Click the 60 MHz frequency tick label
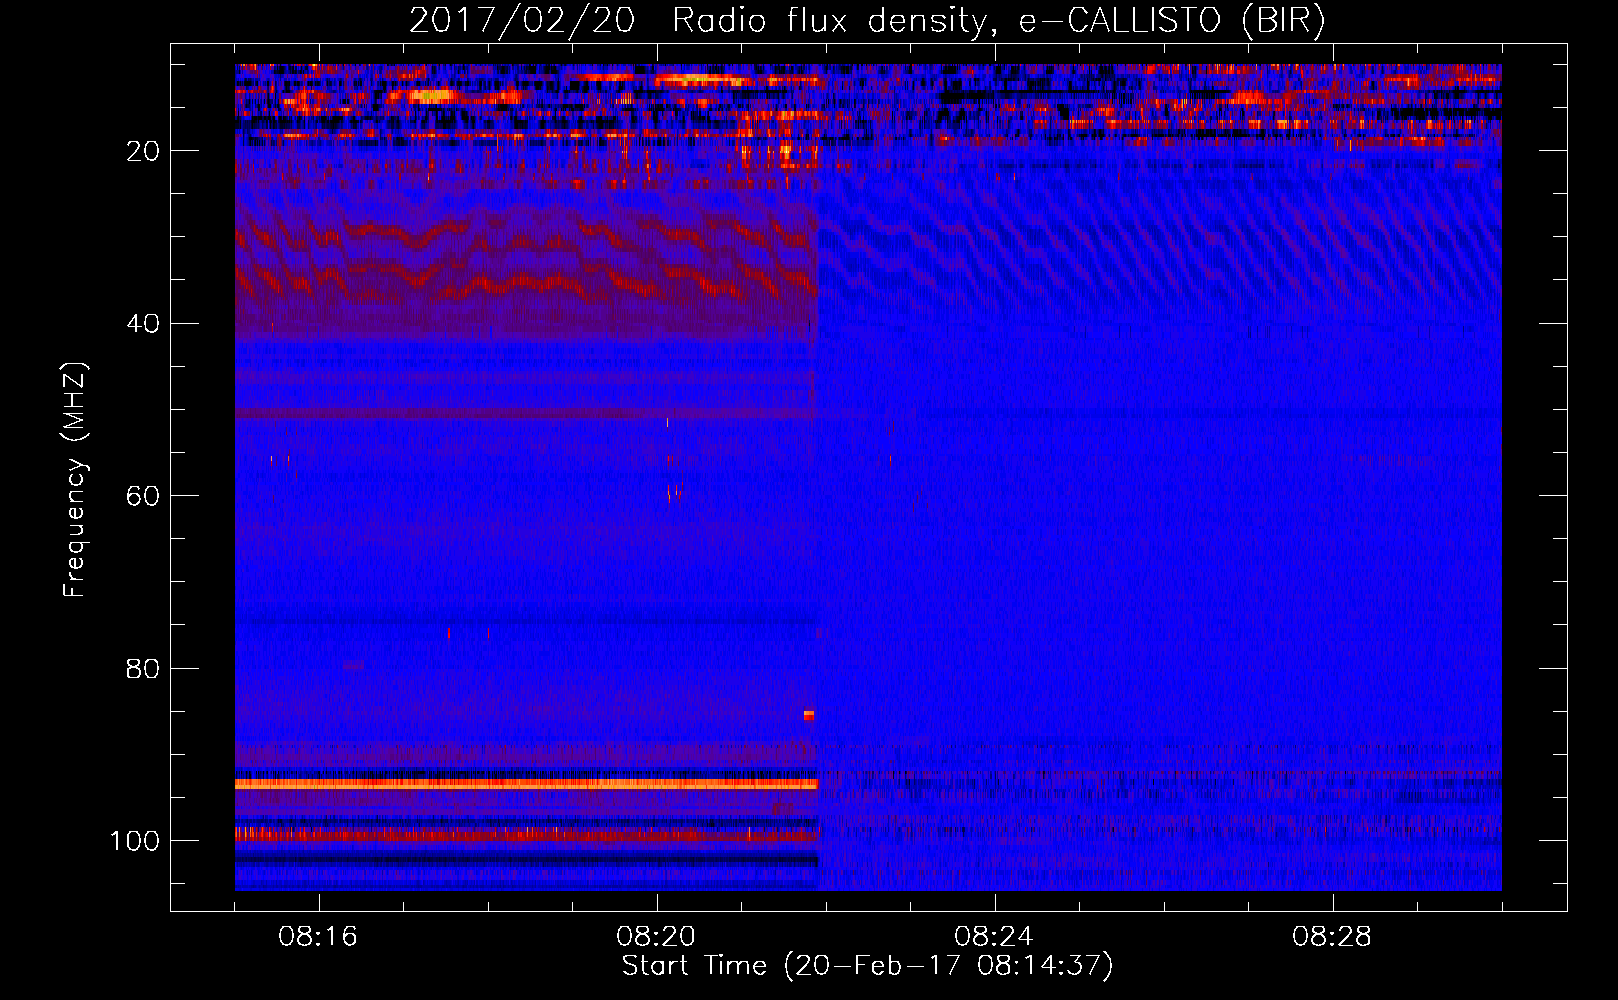The width and height of the screenshot is (1618, 1000). [x=143, y=496]
